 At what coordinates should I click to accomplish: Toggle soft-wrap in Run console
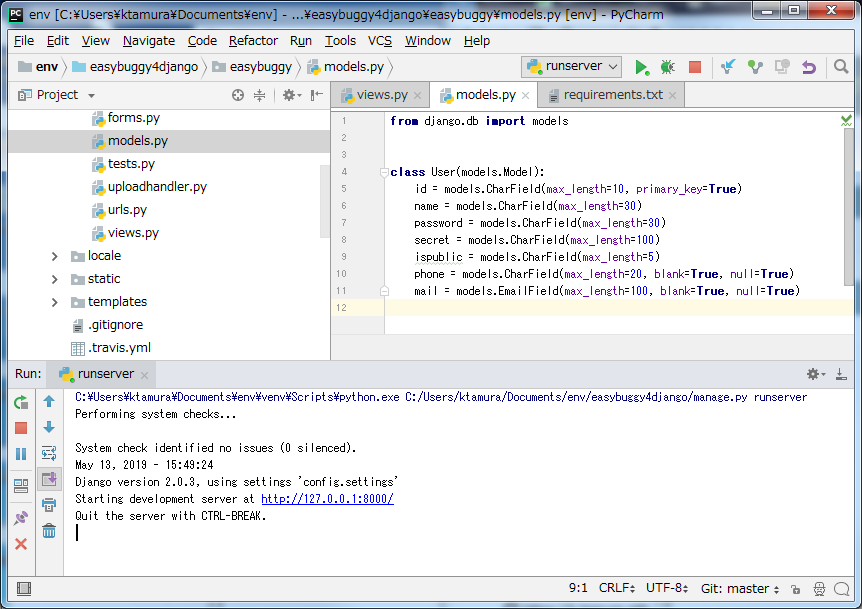[49, 453]
